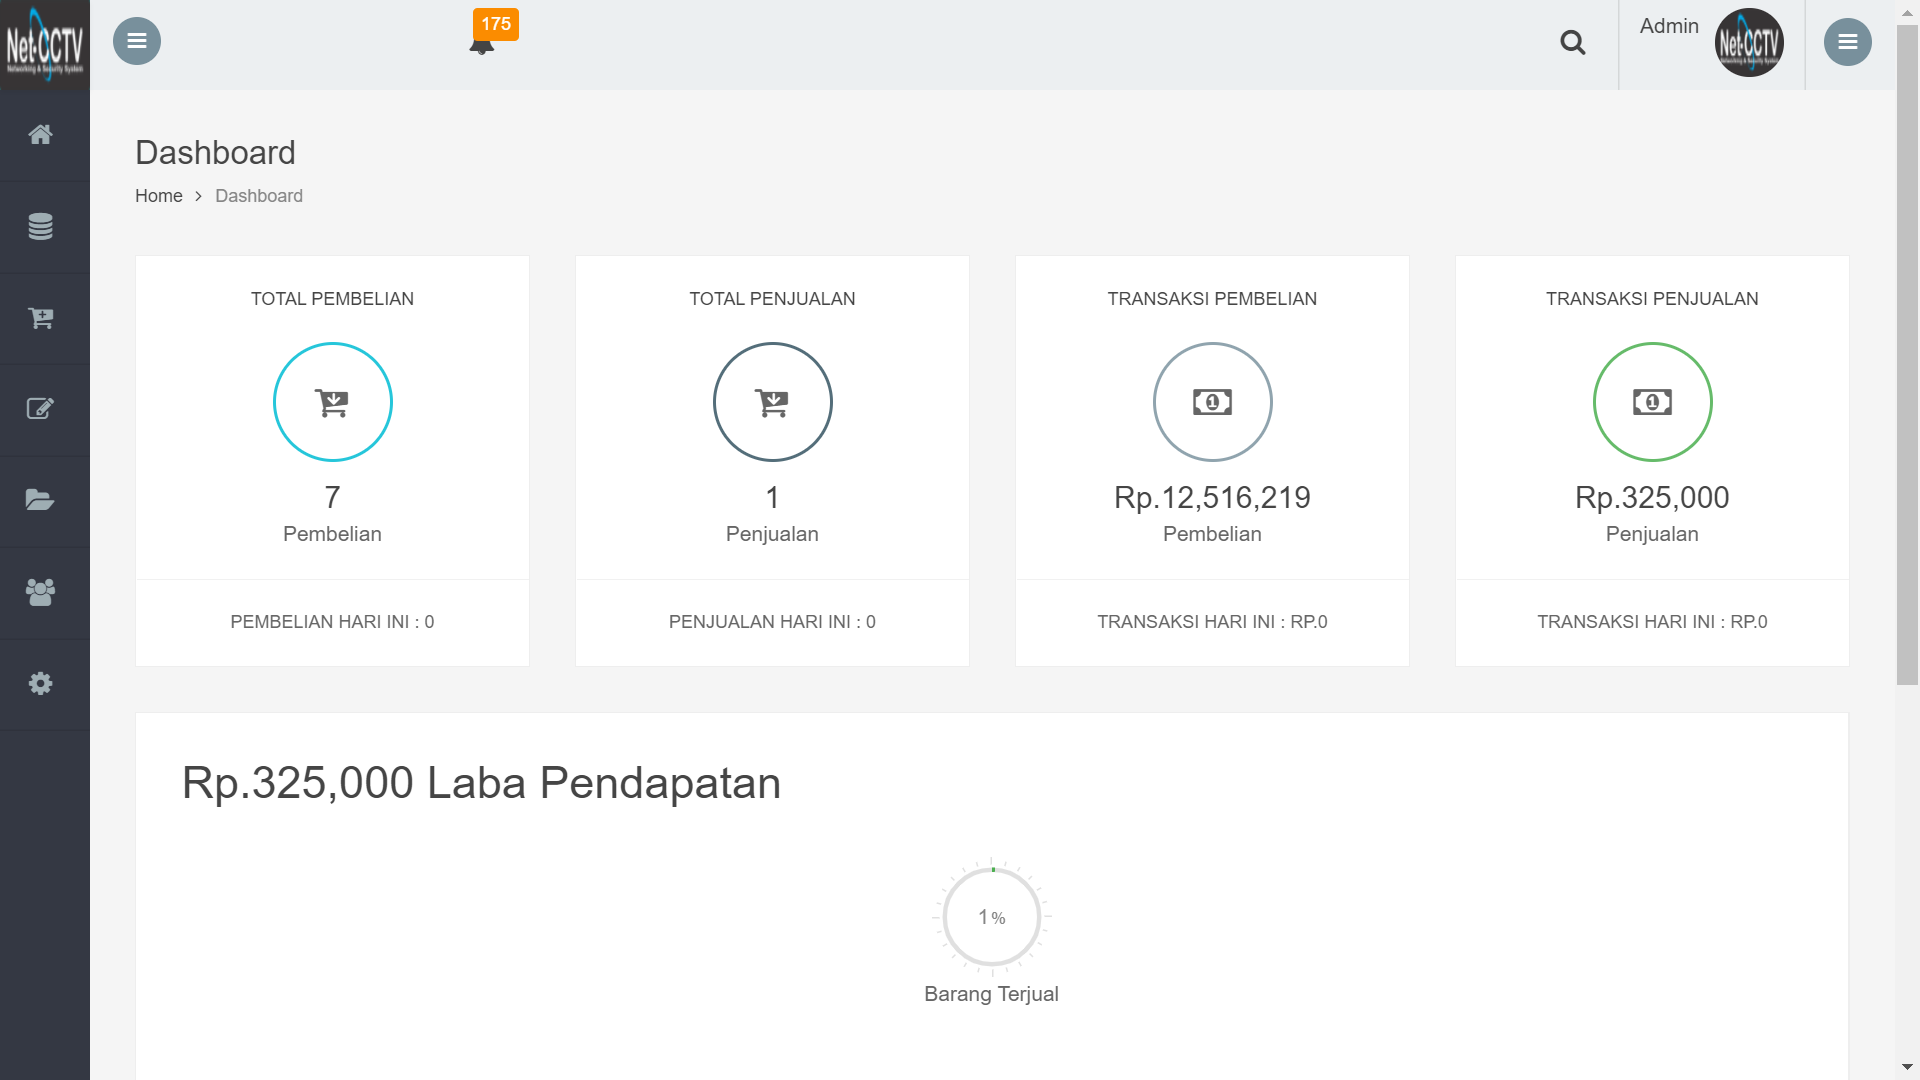
Task: Open the Admin user profile menu
Action: click(1711, 42)
